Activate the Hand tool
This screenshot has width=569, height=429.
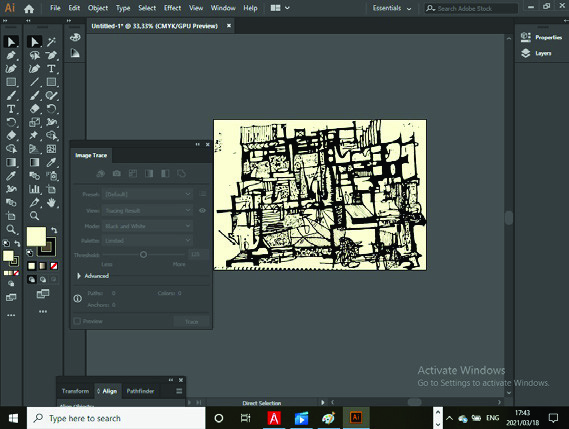point(52,203)
